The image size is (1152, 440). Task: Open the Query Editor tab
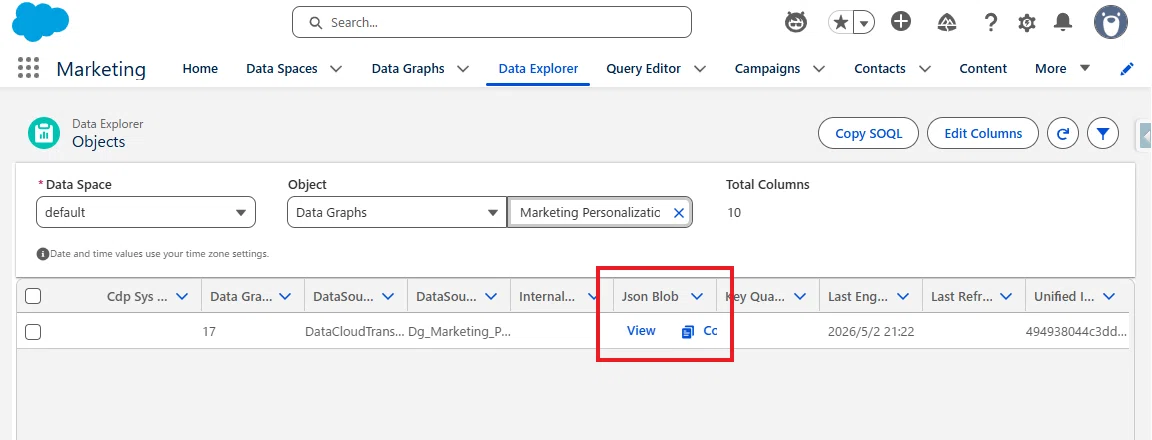[644, 68]
